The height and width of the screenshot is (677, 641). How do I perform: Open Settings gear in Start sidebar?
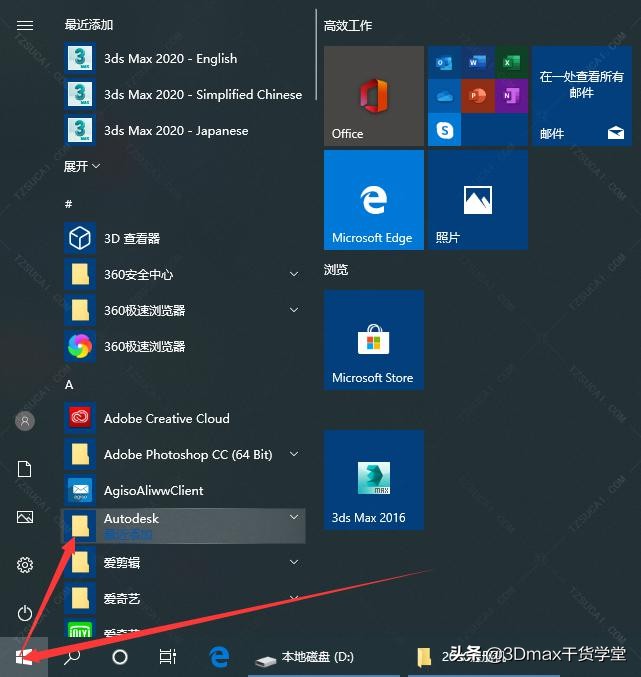coord(25,565)
